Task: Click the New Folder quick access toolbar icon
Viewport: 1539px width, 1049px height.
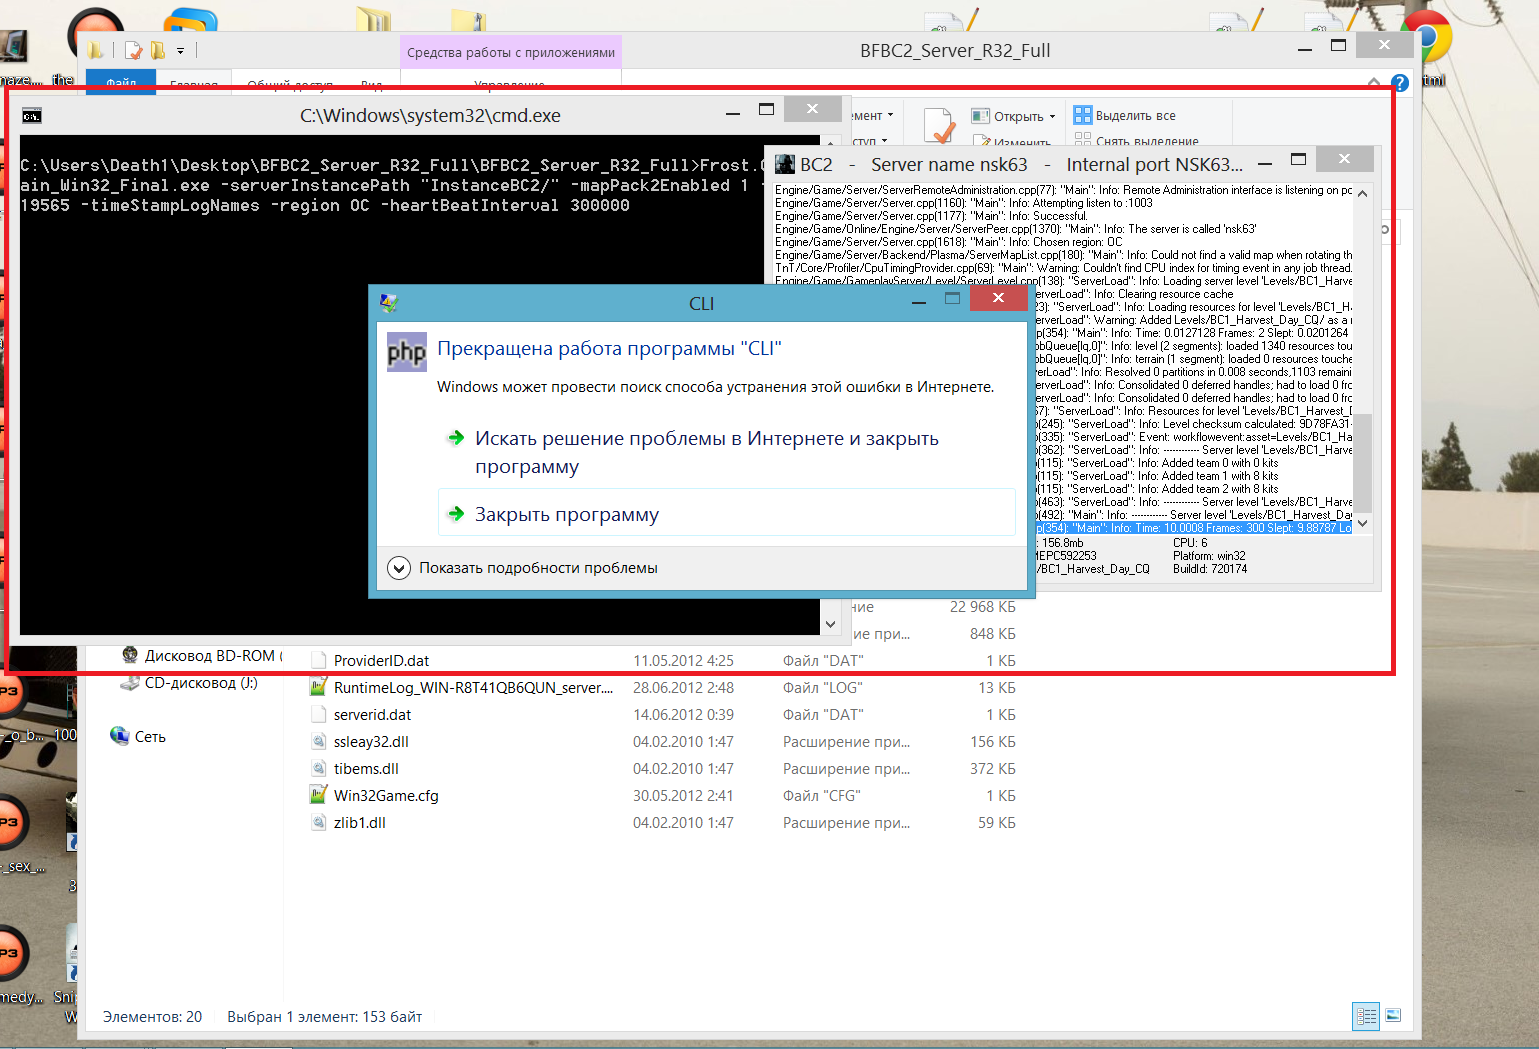Action: click(x=158, y=50)
